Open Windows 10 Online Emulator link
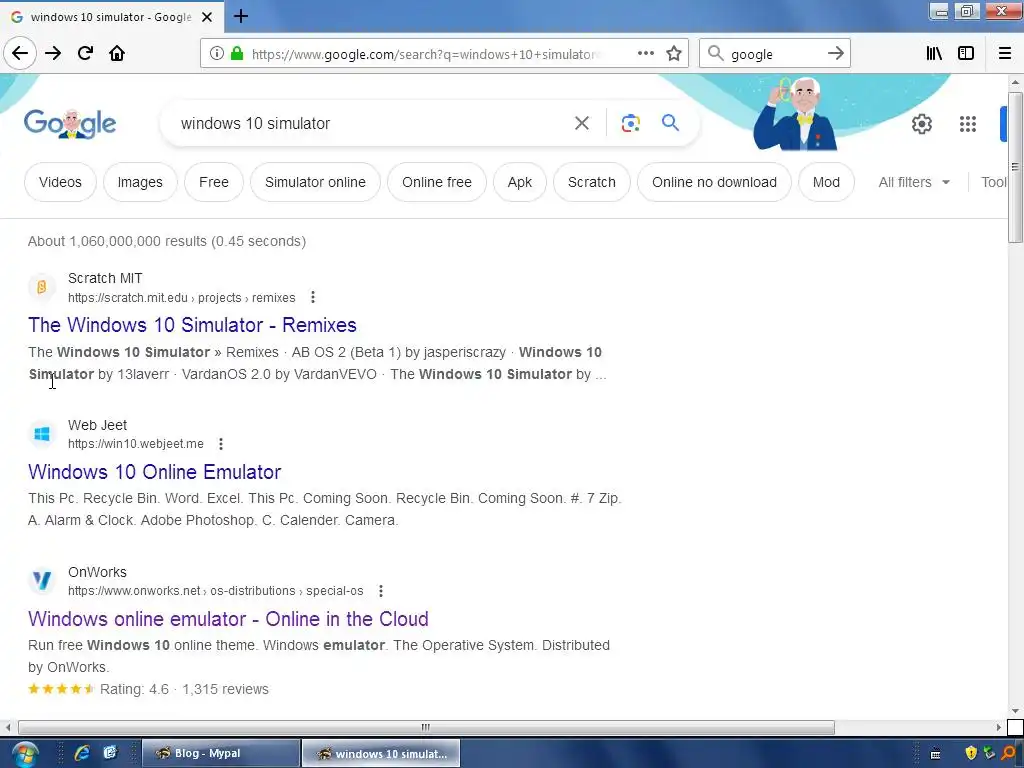 click(155, 472)
